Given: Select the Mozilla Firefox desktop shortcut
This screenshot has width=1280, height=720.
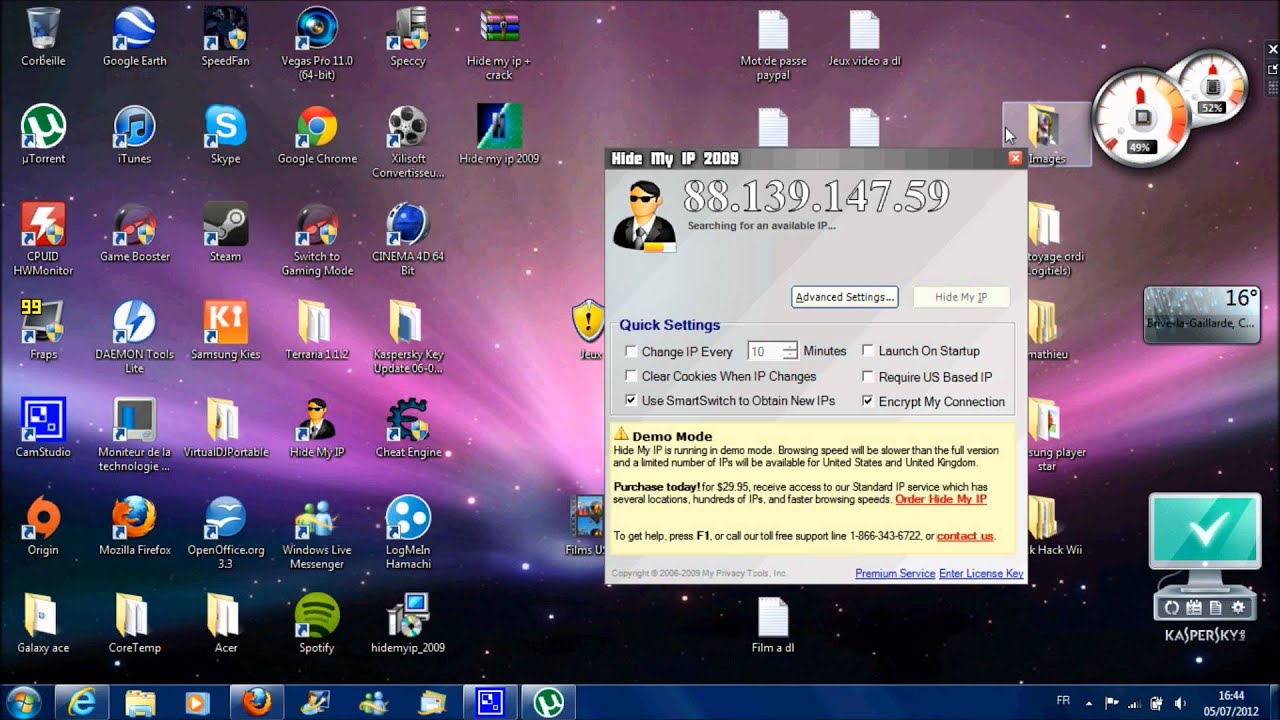Looking at the screenshot, I should 135,527.
